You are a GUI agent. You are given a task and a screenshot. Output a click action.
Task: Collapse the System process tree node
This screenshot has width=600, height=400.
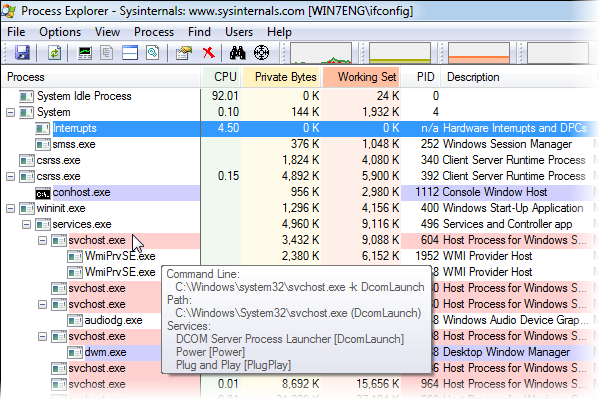[x=10, y=112]
